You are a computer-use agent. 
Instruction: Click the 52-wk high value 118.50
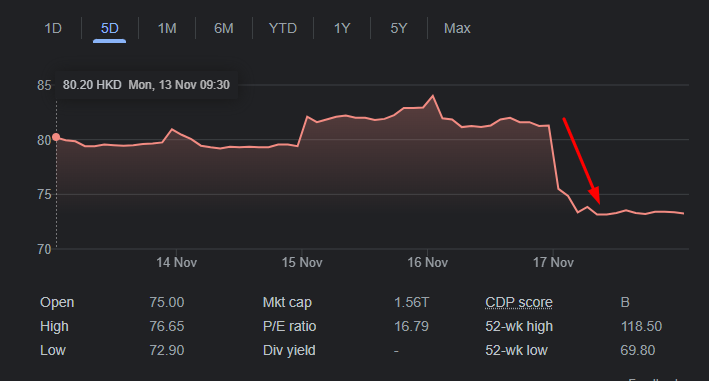coord(641,326)
